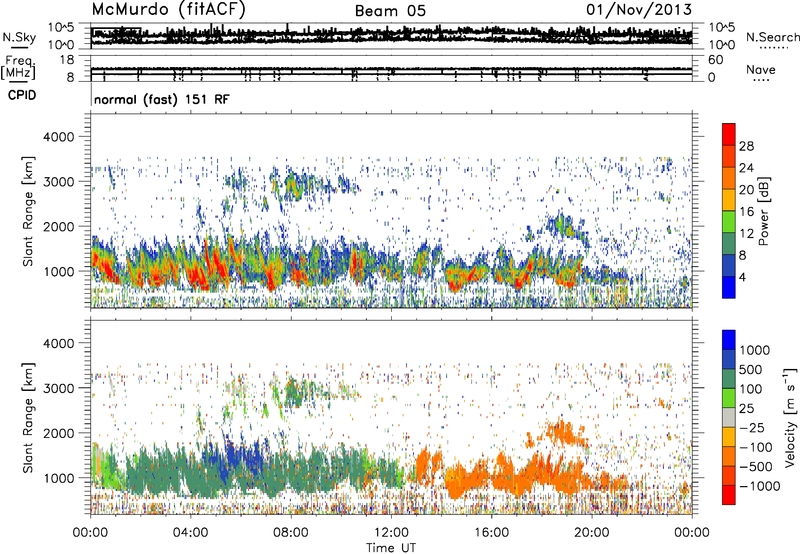Click the 24 label on Power colorbar
The width and height of the screenshot is (800, 554).
pyautogui.click(x=746, y=168)
